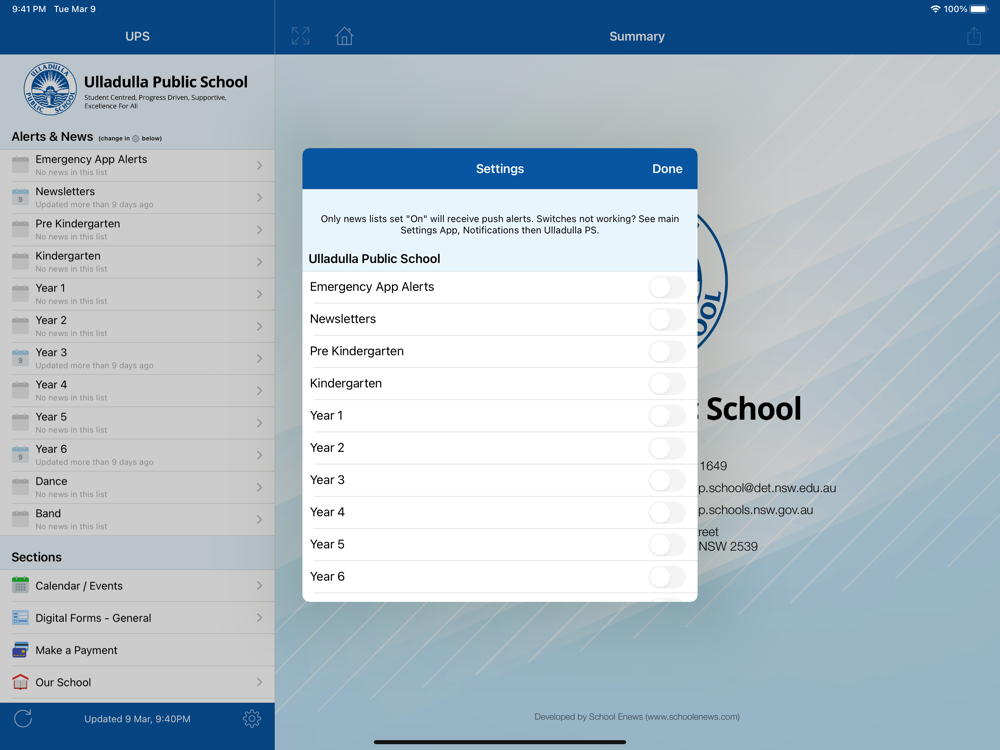Viewport: 1000px width, 750px height.
Task: Open the Newsletters list chevron
Action: click(x=260, y=197)
